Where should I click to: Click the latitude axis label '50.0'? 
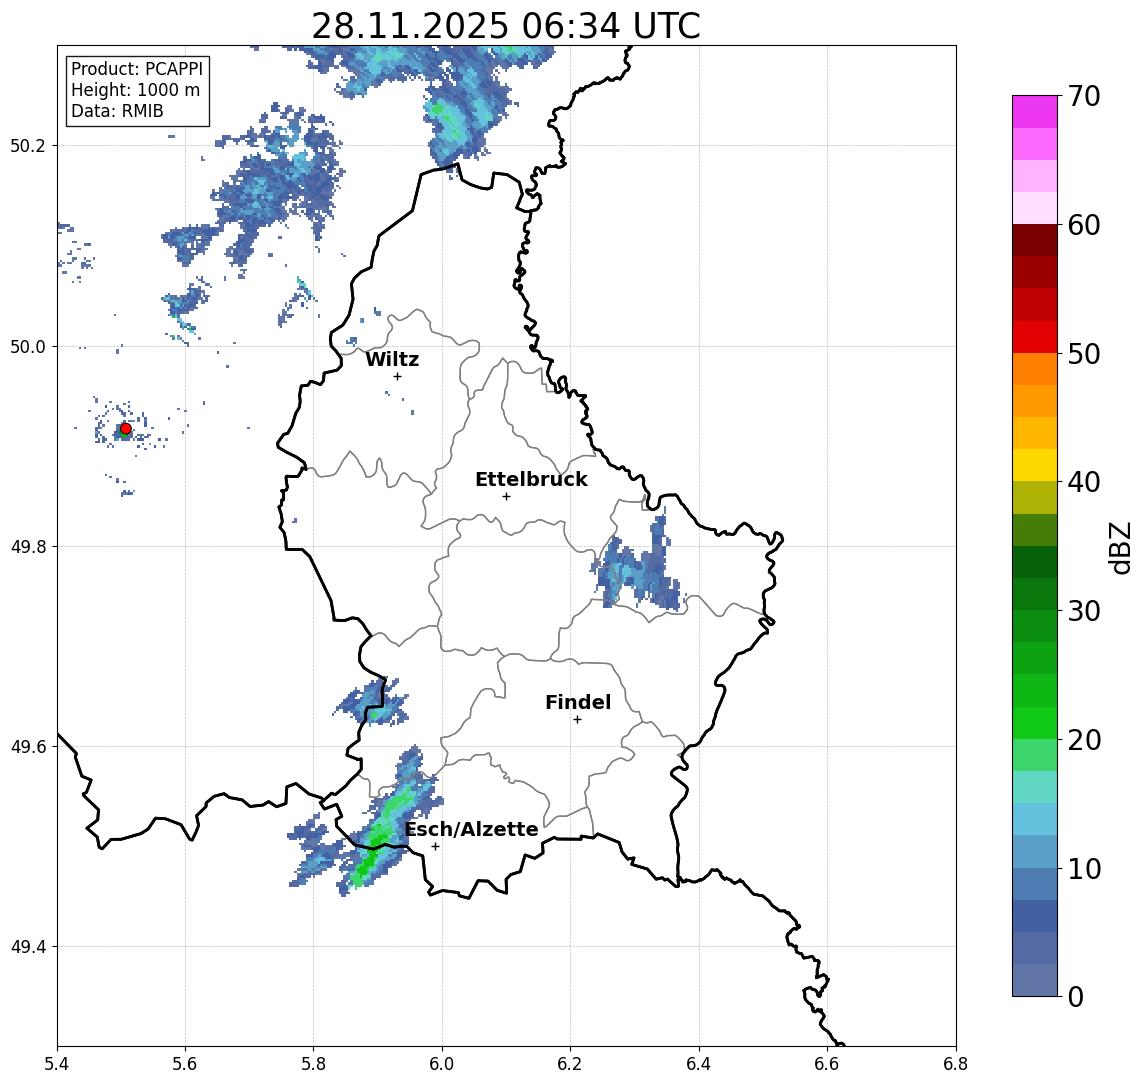pos(28,346)
